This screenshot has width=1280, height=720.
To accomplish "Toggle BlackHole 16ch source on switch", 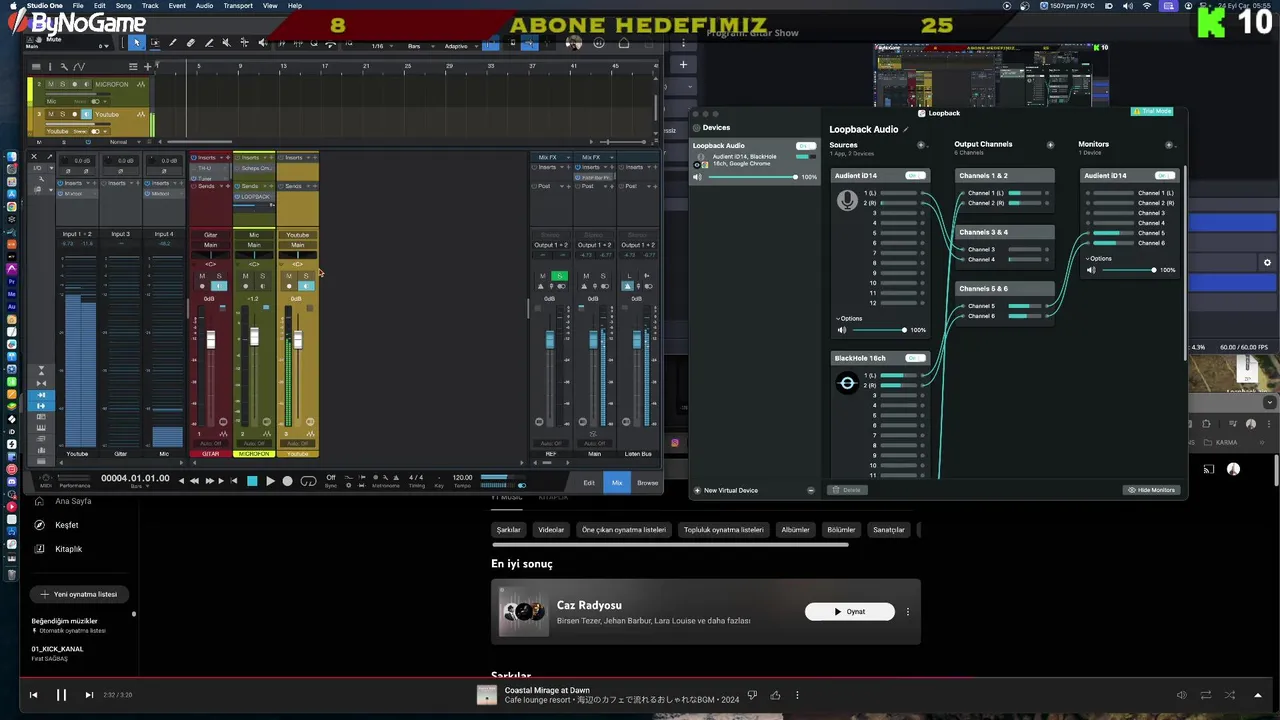I will click(x=914, y=358).
